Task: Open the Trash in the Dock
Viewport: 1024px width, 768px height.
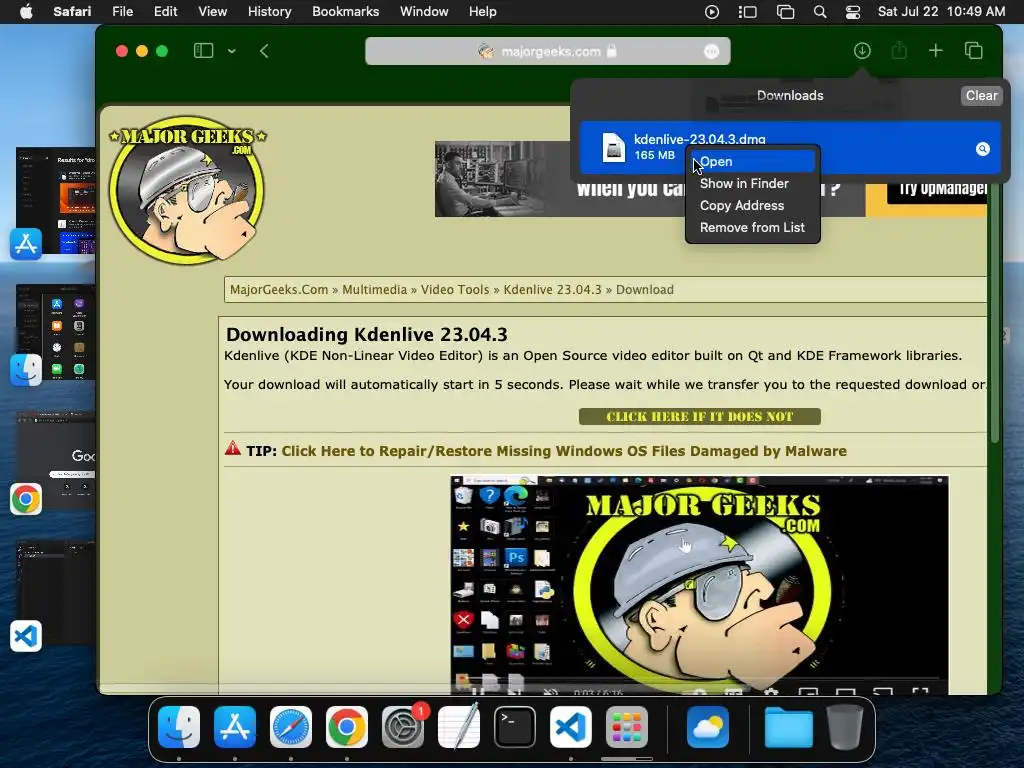Action: coord(845,726)
